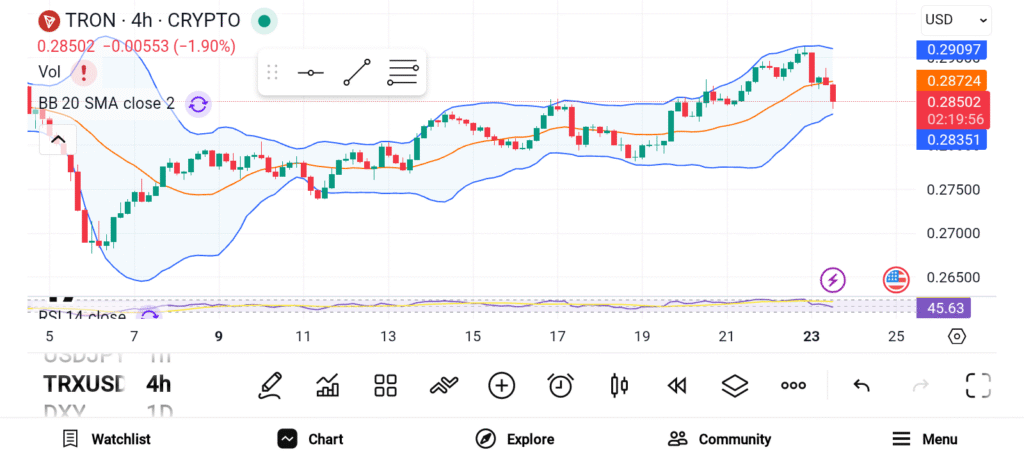Toggle the purple lightning events icon
Image resolution: width=1024 pixels, height=461 pixels.
click(833, 280)
